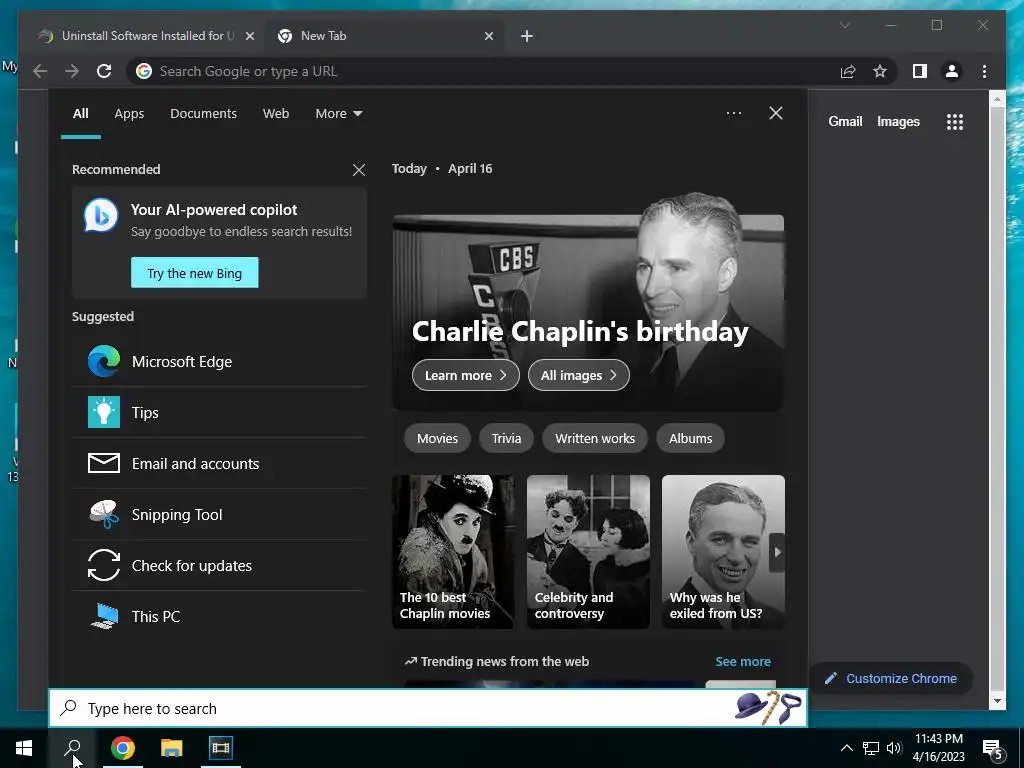Open Why was he exiled from US card
This screenshot has width=1024, height=768.
coord(723,552)
